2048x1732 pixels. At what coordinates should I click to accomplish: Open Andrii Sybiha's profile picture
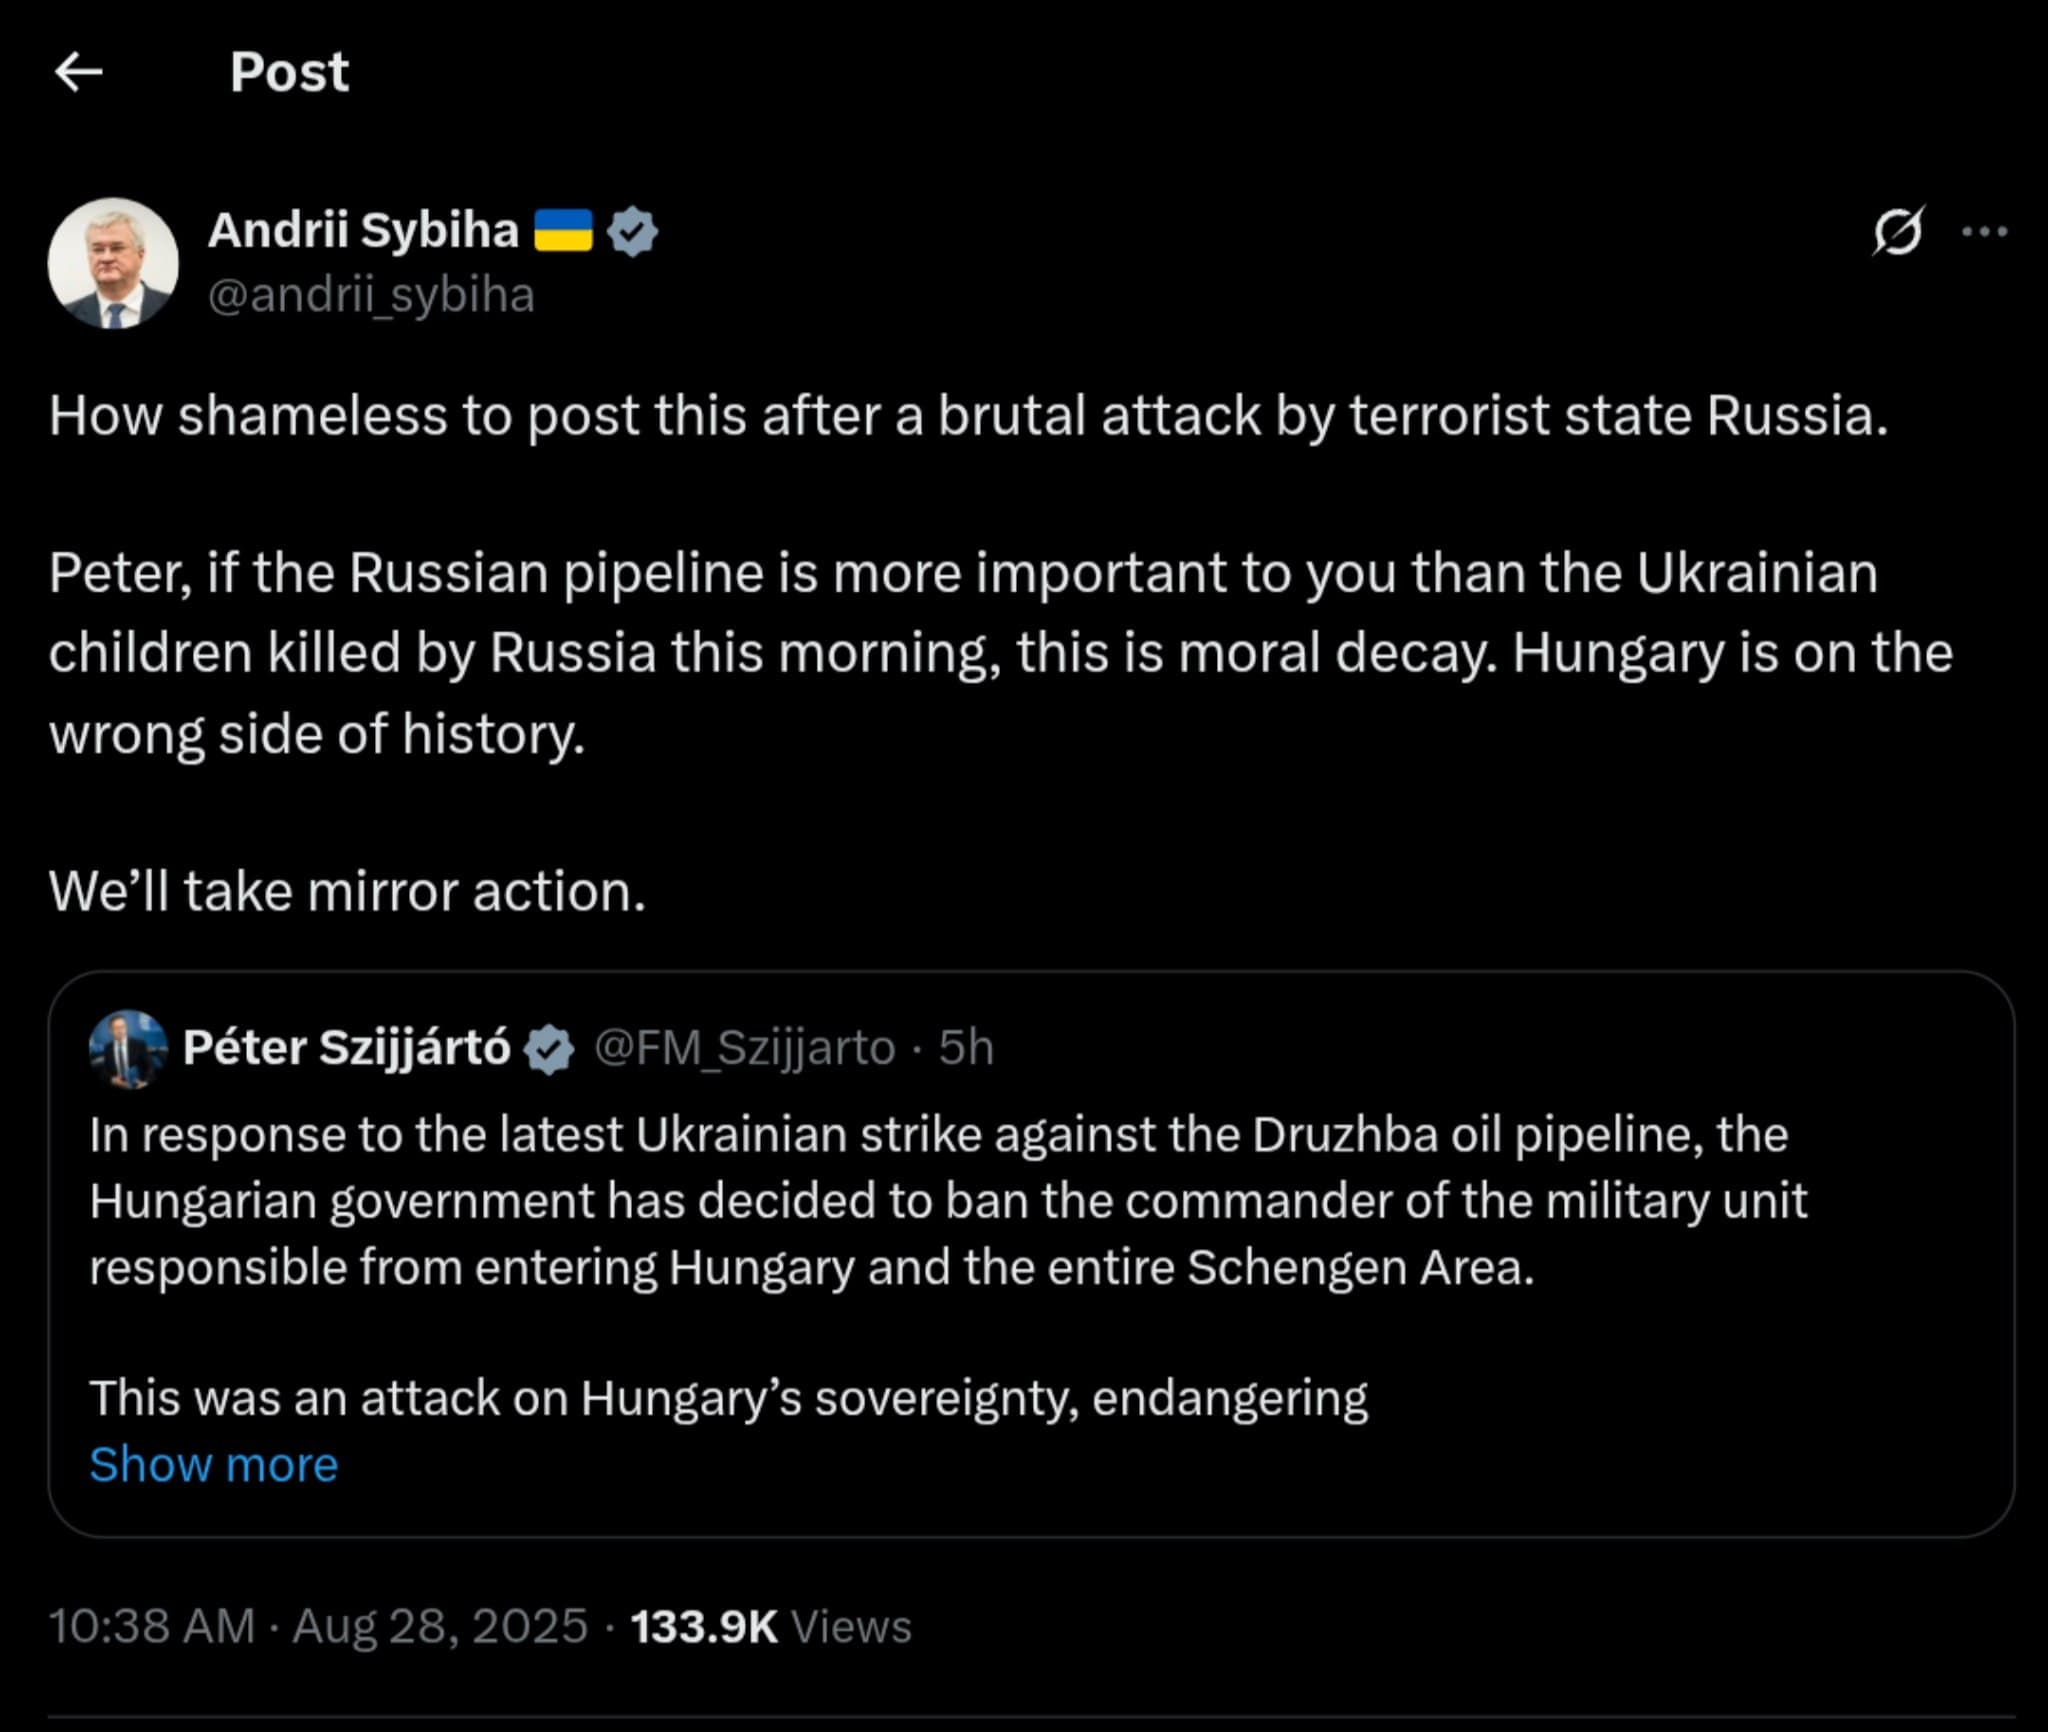tap(115, 262)
